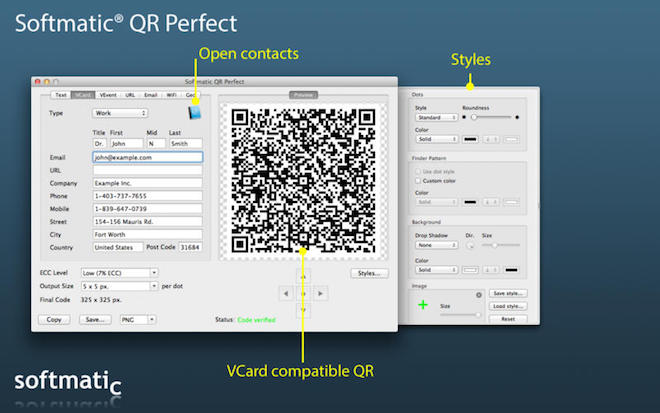Image resolution: width=660 pixels, height=413 pixels.
Task: Click the Last name field containing Smith
Action: tap(186, 144)
